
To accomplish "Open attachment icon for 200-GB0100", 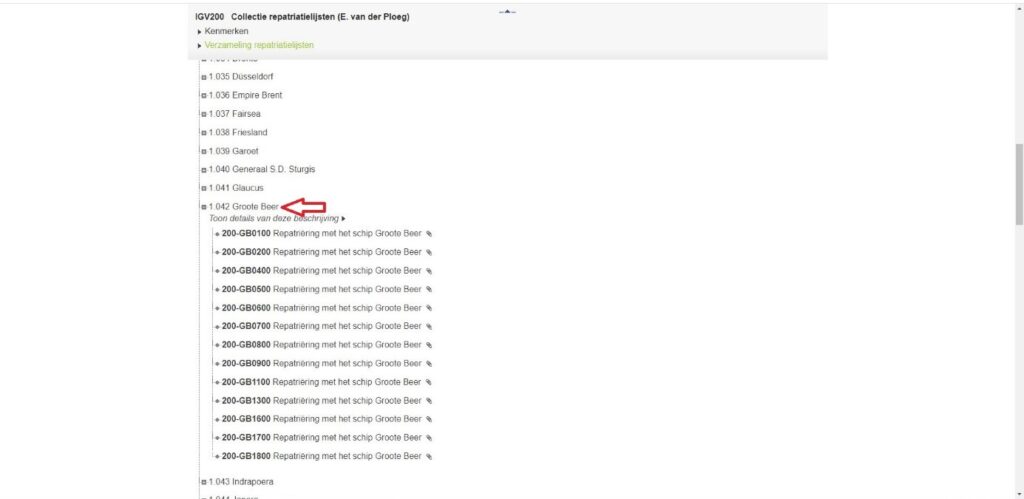I will tap(429, 234).
